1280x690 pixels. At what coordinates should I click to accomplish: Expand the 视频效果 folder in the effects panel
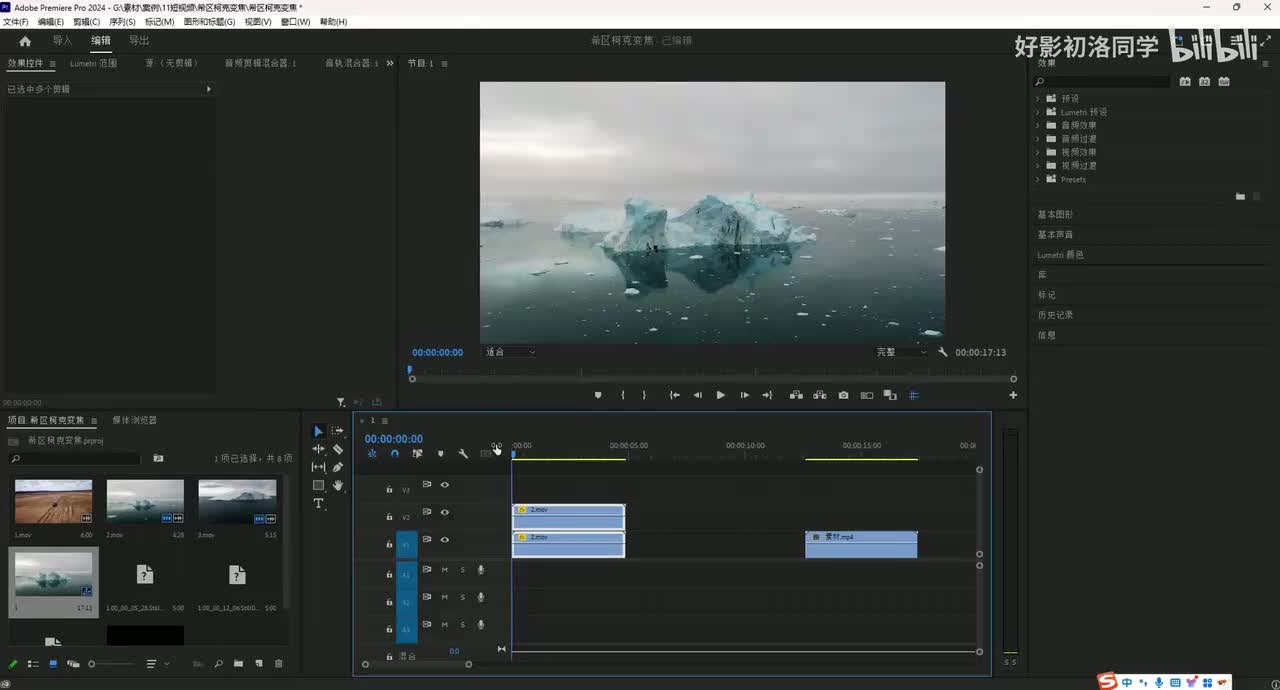[1038, 152]
